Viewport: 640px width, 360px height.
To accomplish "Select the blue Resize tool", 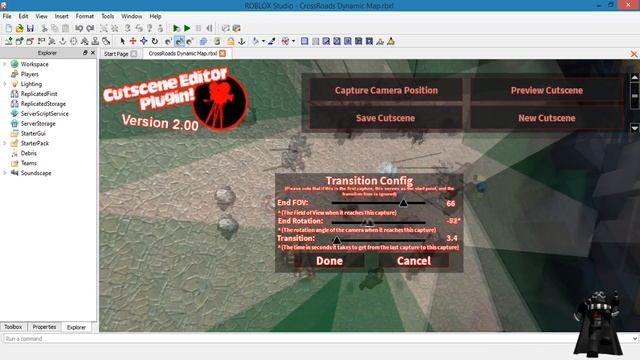I will 144,41.
